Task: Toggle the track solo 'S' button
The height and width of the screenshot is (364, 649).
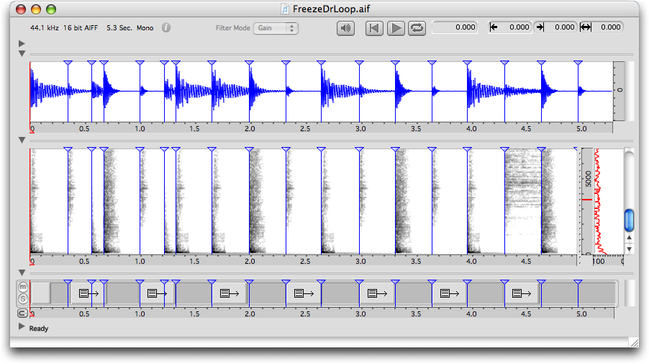Action: (23, 299)
